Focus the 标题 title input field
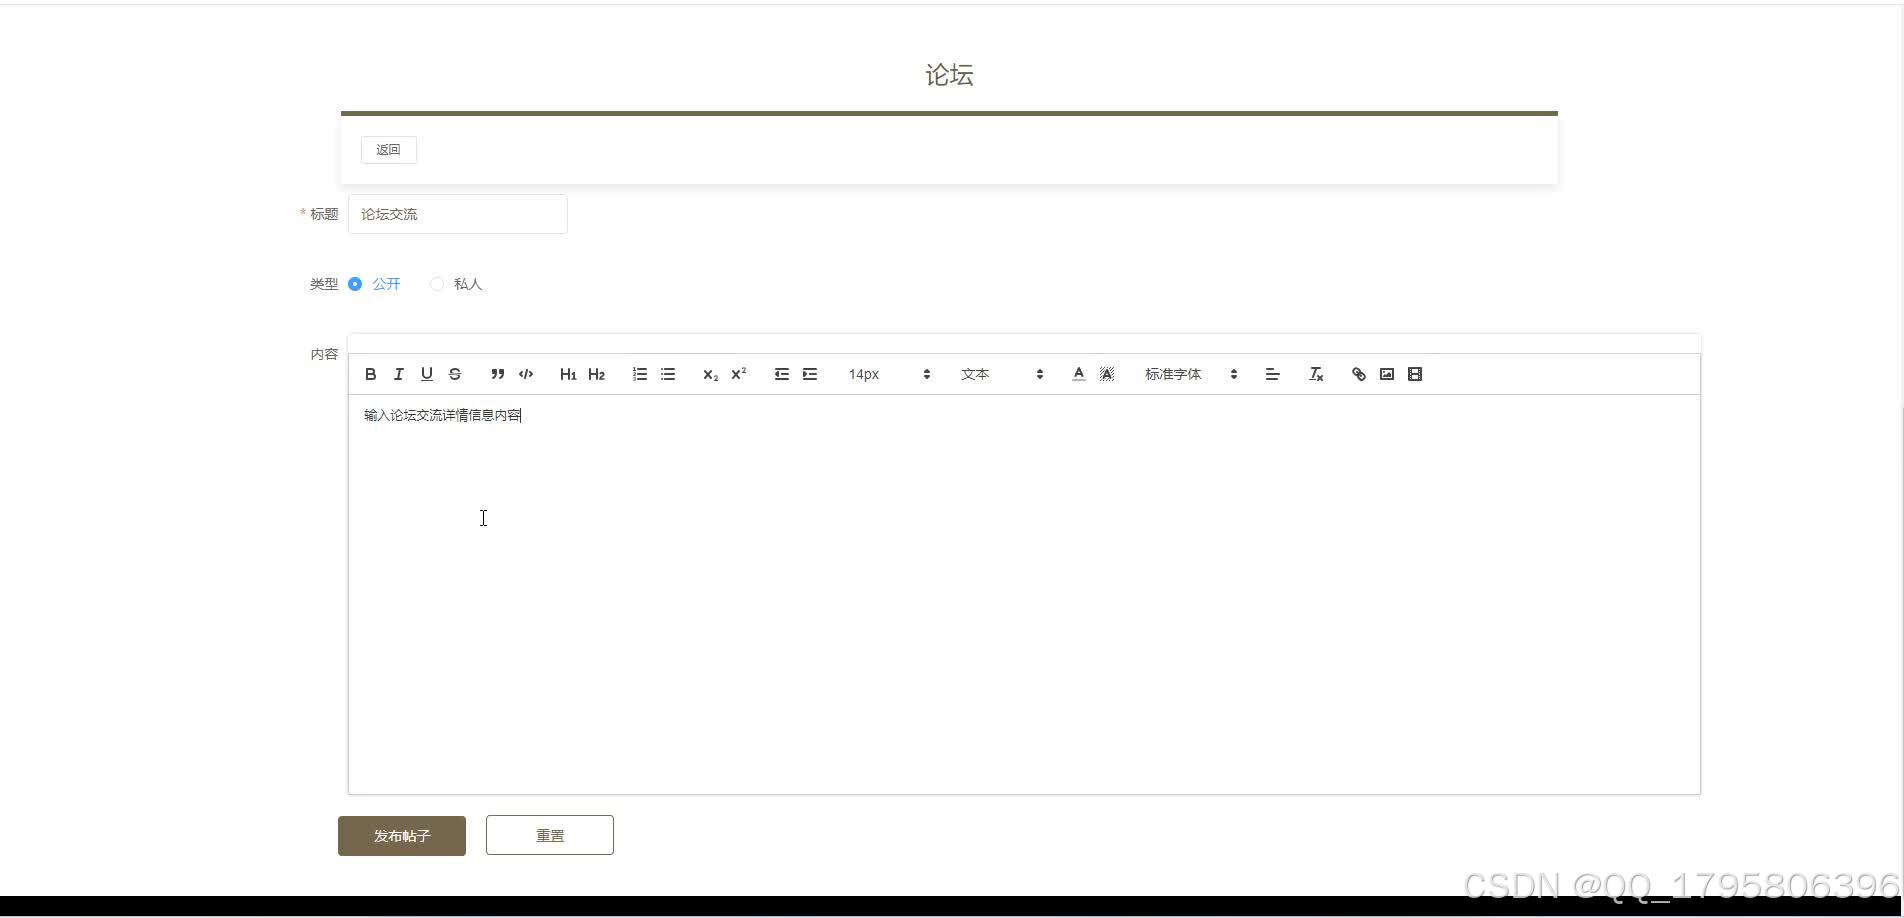Image resolution: width=1904 pixels, height=918 pixels. (x=458, y=214)
